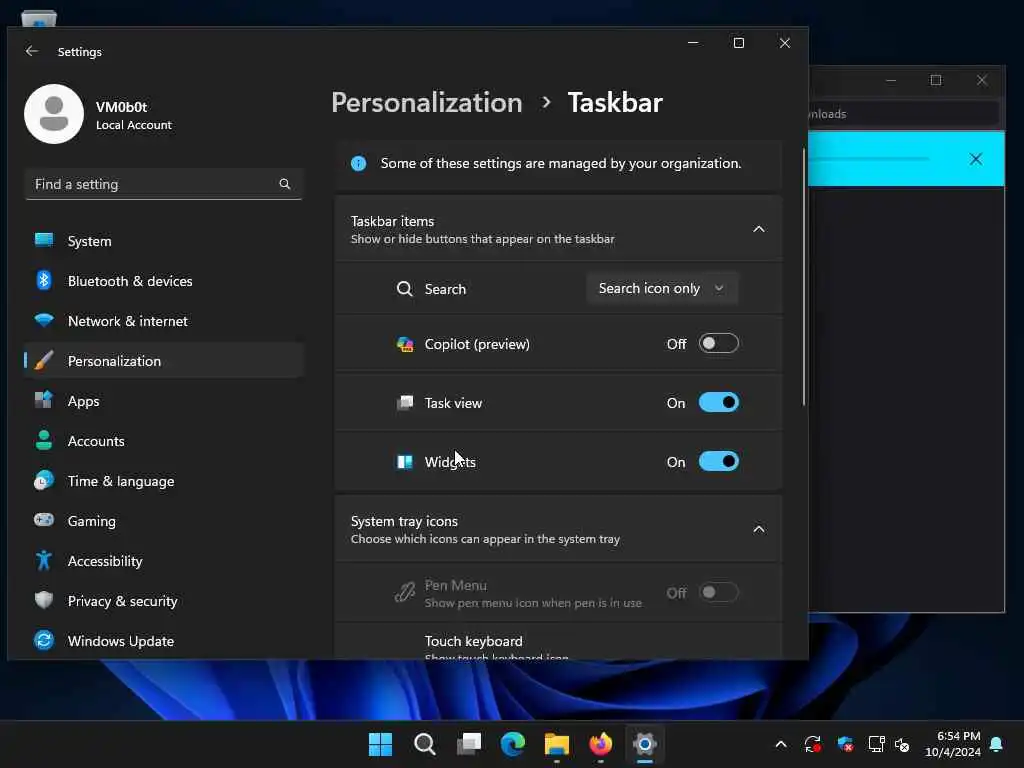Screen dimensions: 1024x768
Task: Launch Firefox from the taskbar
Action: (601, 744)
